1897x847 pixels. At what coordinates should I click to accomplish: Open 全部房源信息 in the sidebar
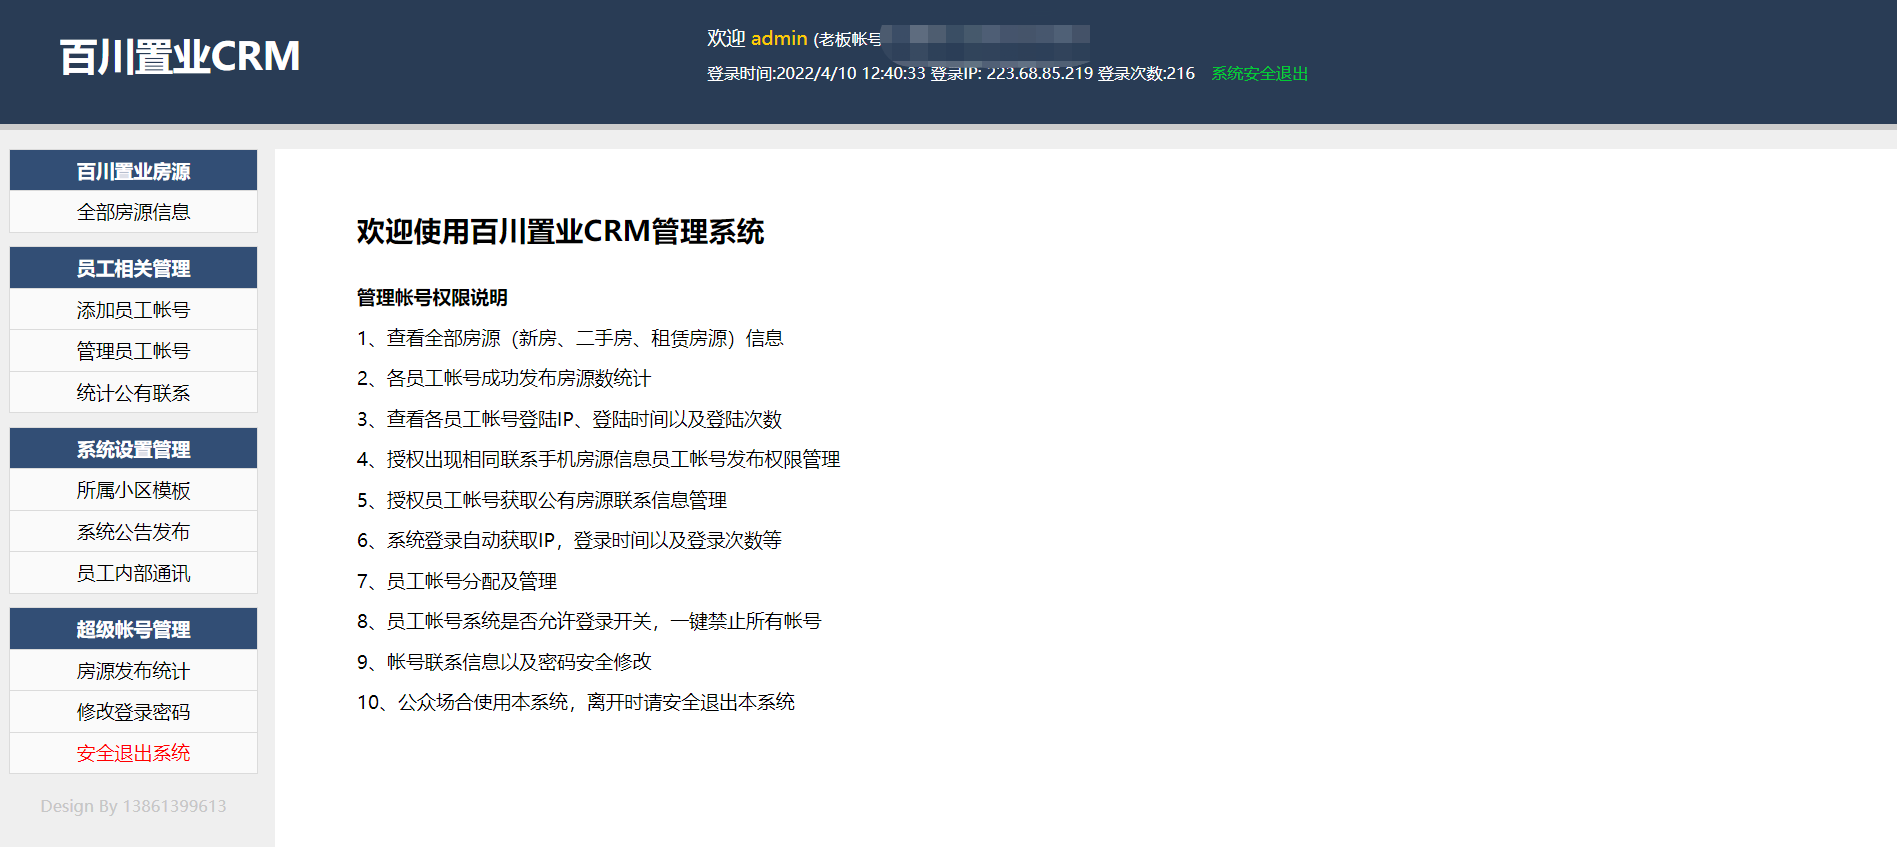click(x=133, y=212)
